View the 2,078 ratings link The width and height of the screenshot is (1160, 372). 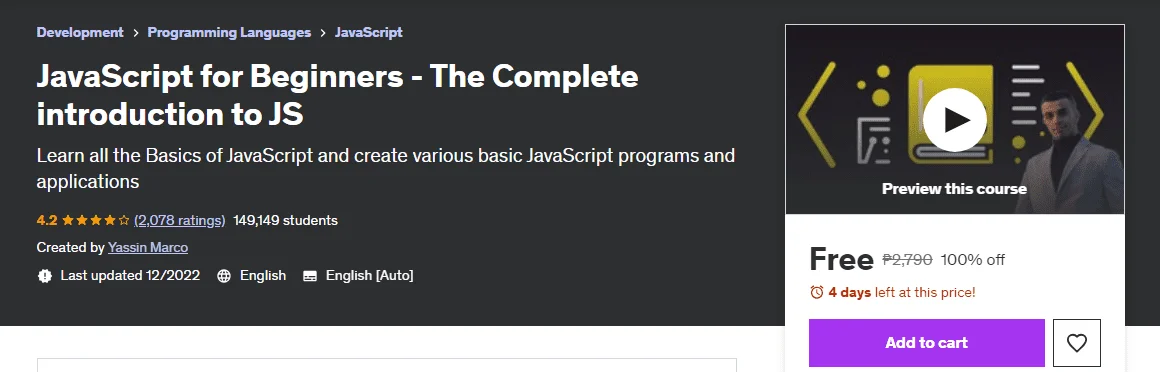180,220
